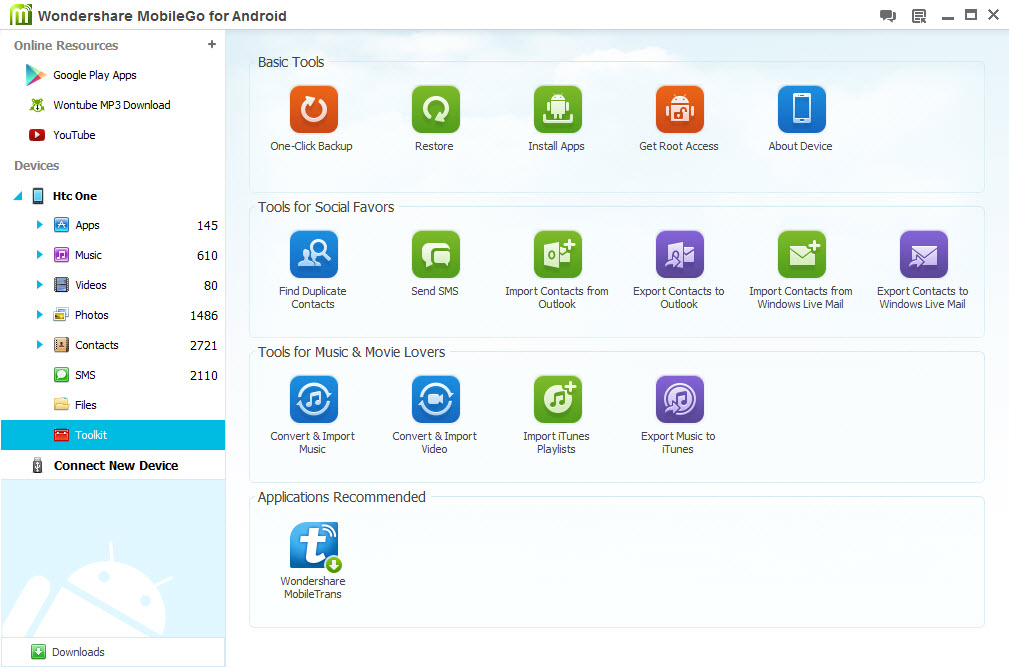Image resolution: width=1009 pixels, height=668 pixels.
Task: Open Import iTunes Playlists tool
Action: [557, 399]
